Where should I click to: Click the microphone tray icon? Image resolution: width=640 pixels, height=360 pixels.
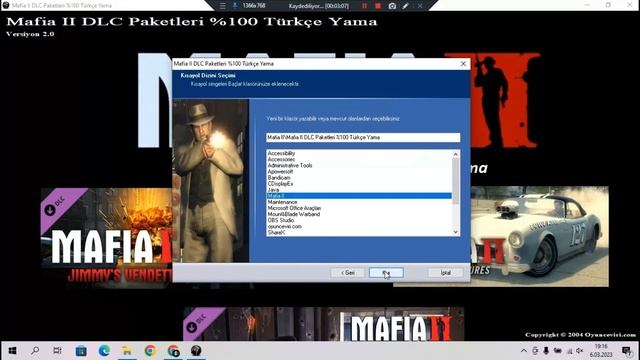click(x=546, y=351)
